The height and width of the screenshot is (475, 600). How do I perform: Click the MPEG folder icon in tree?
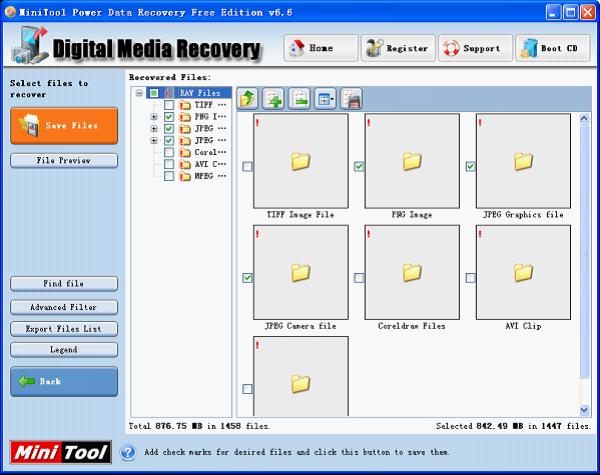click(185, 176)
